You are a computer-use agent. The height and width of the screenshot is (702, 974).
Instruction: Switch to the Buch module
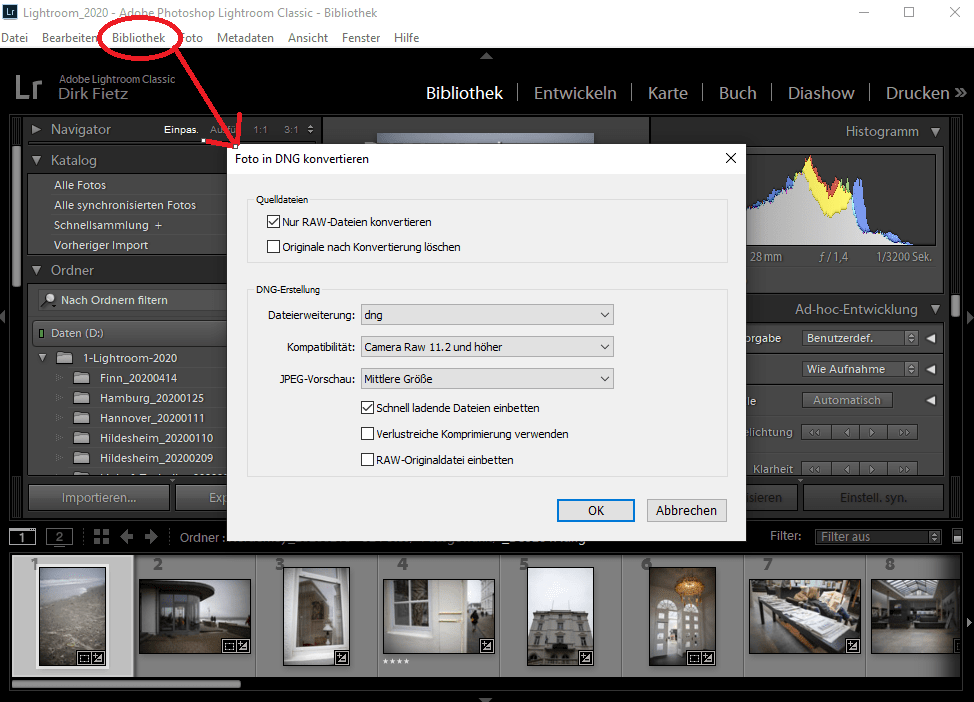pyautogui.click(x=737, y=93)
